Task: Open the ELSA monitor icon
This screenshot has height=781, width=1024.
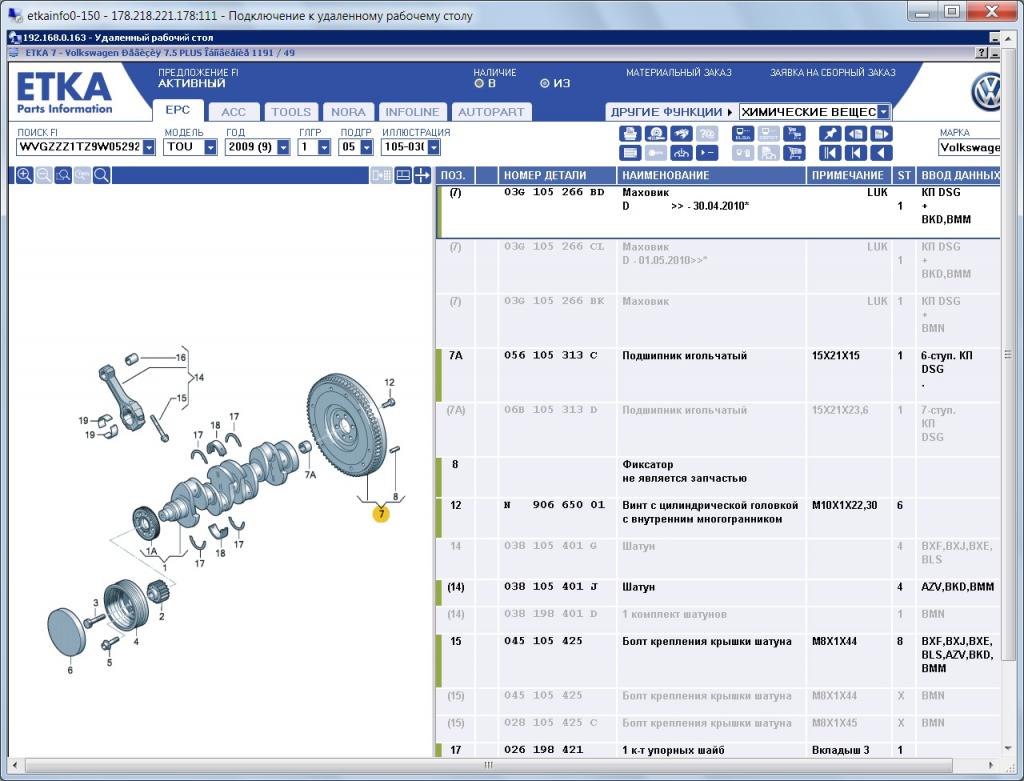Action: [x=743, y=134]
